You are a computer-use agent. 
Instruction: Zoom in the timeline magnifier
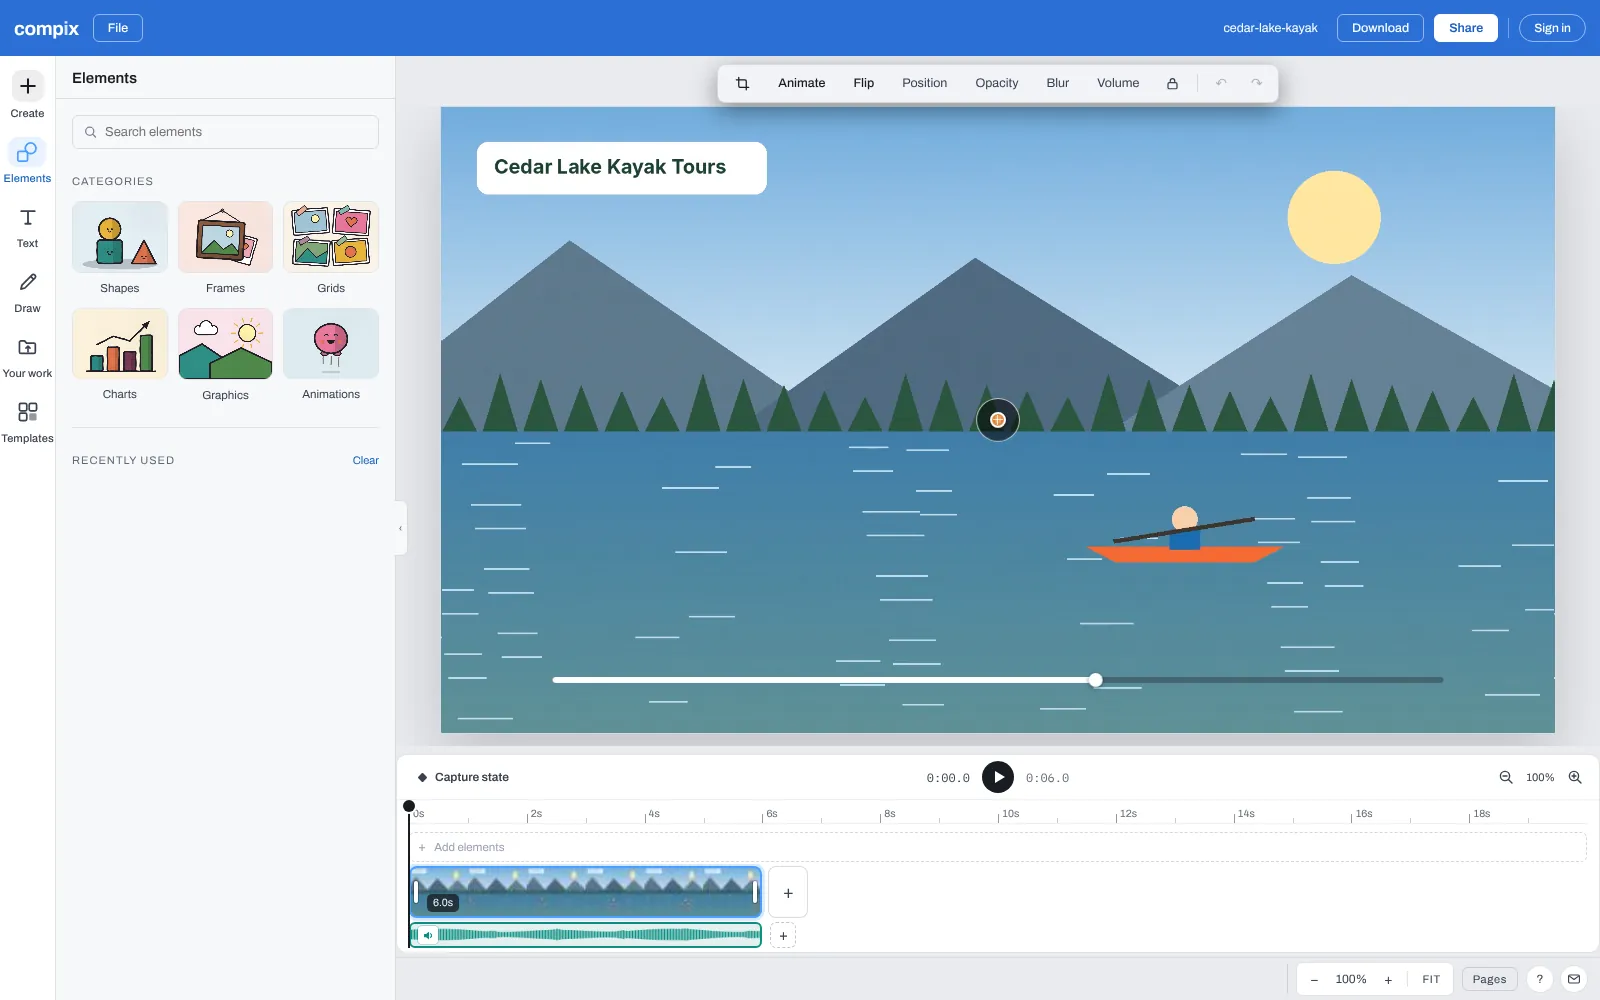click(1575, 777)
